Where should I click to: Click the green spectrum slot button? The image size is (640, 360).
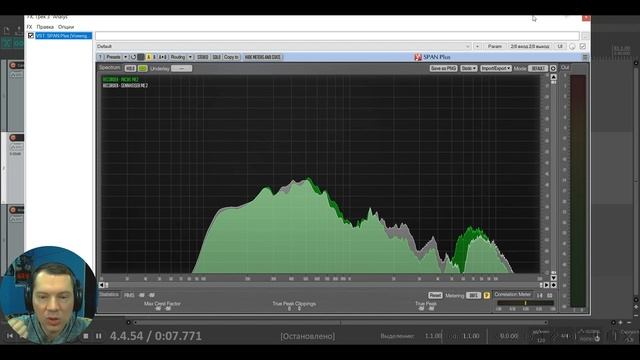(x=142, y=68)
